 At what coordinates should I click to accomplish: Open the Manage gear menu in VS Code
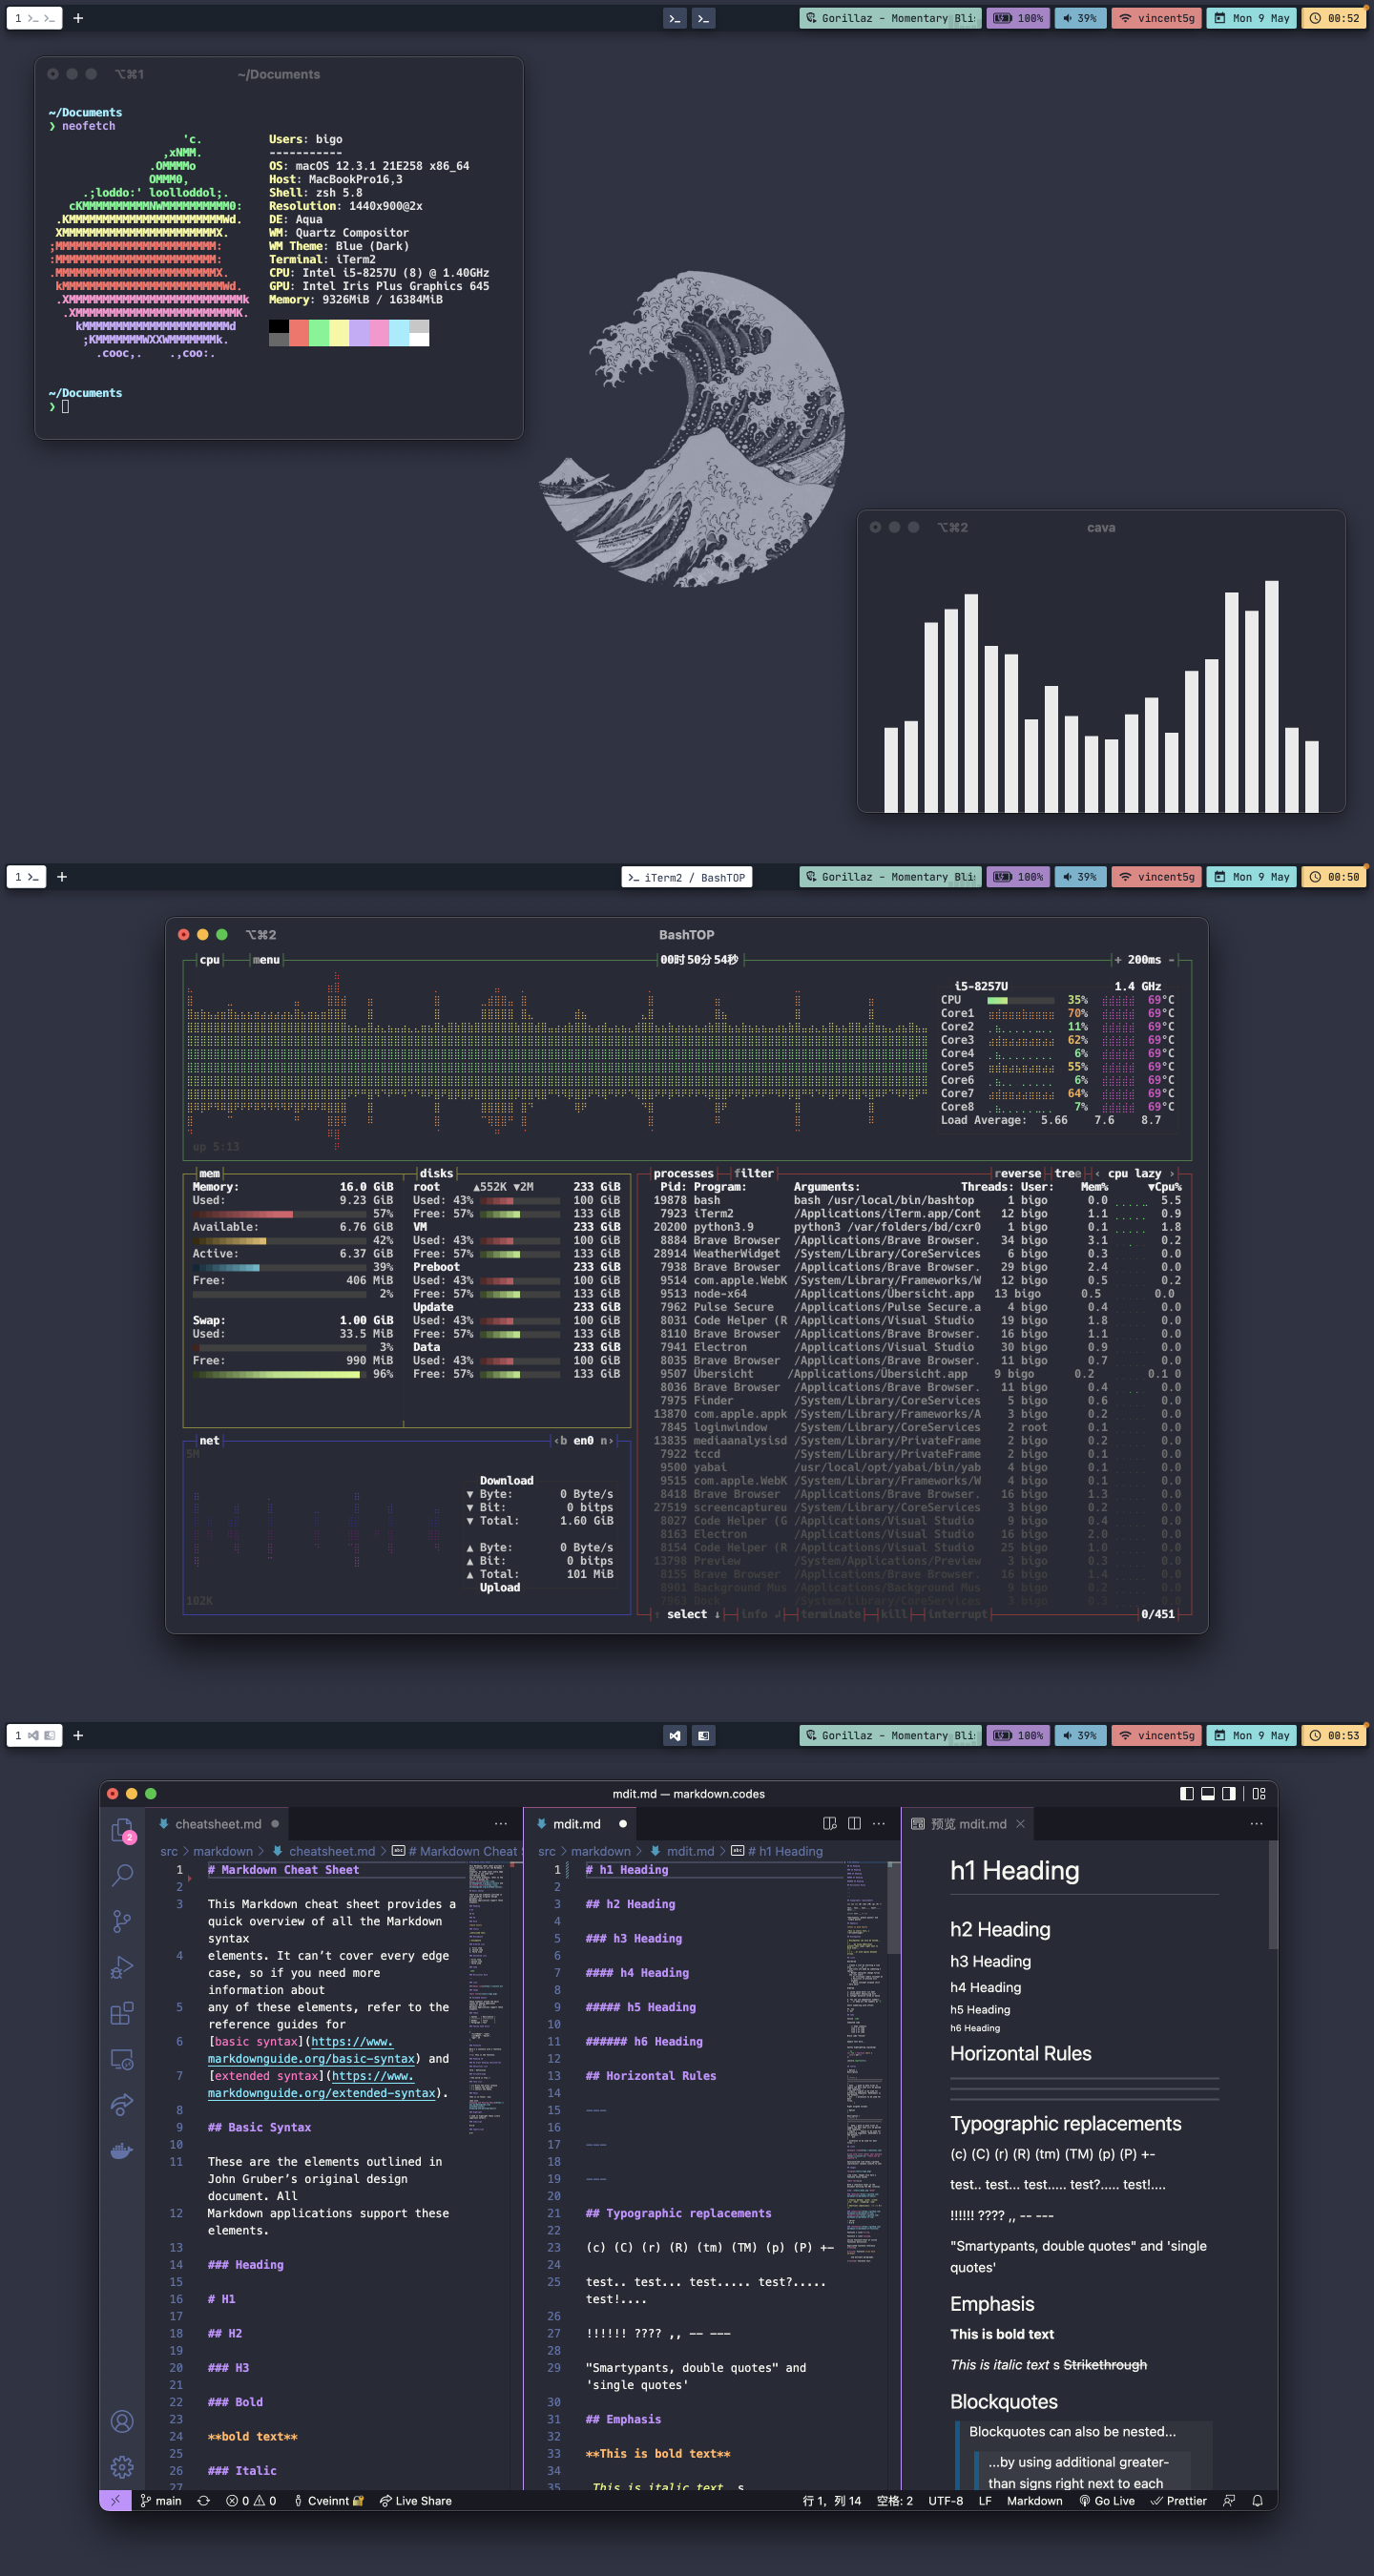tap(122, 2467)
